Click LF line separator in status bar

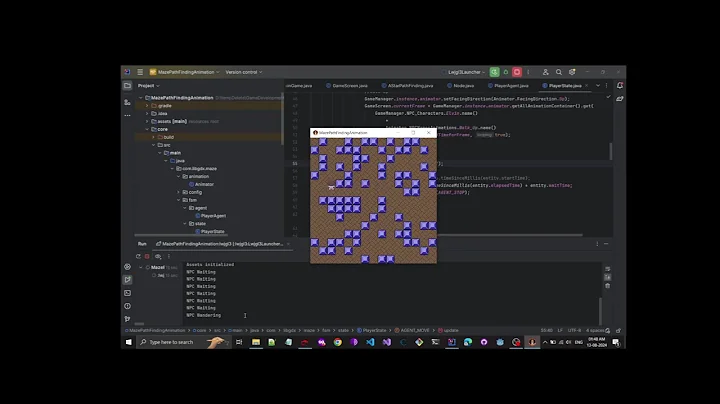560,330
